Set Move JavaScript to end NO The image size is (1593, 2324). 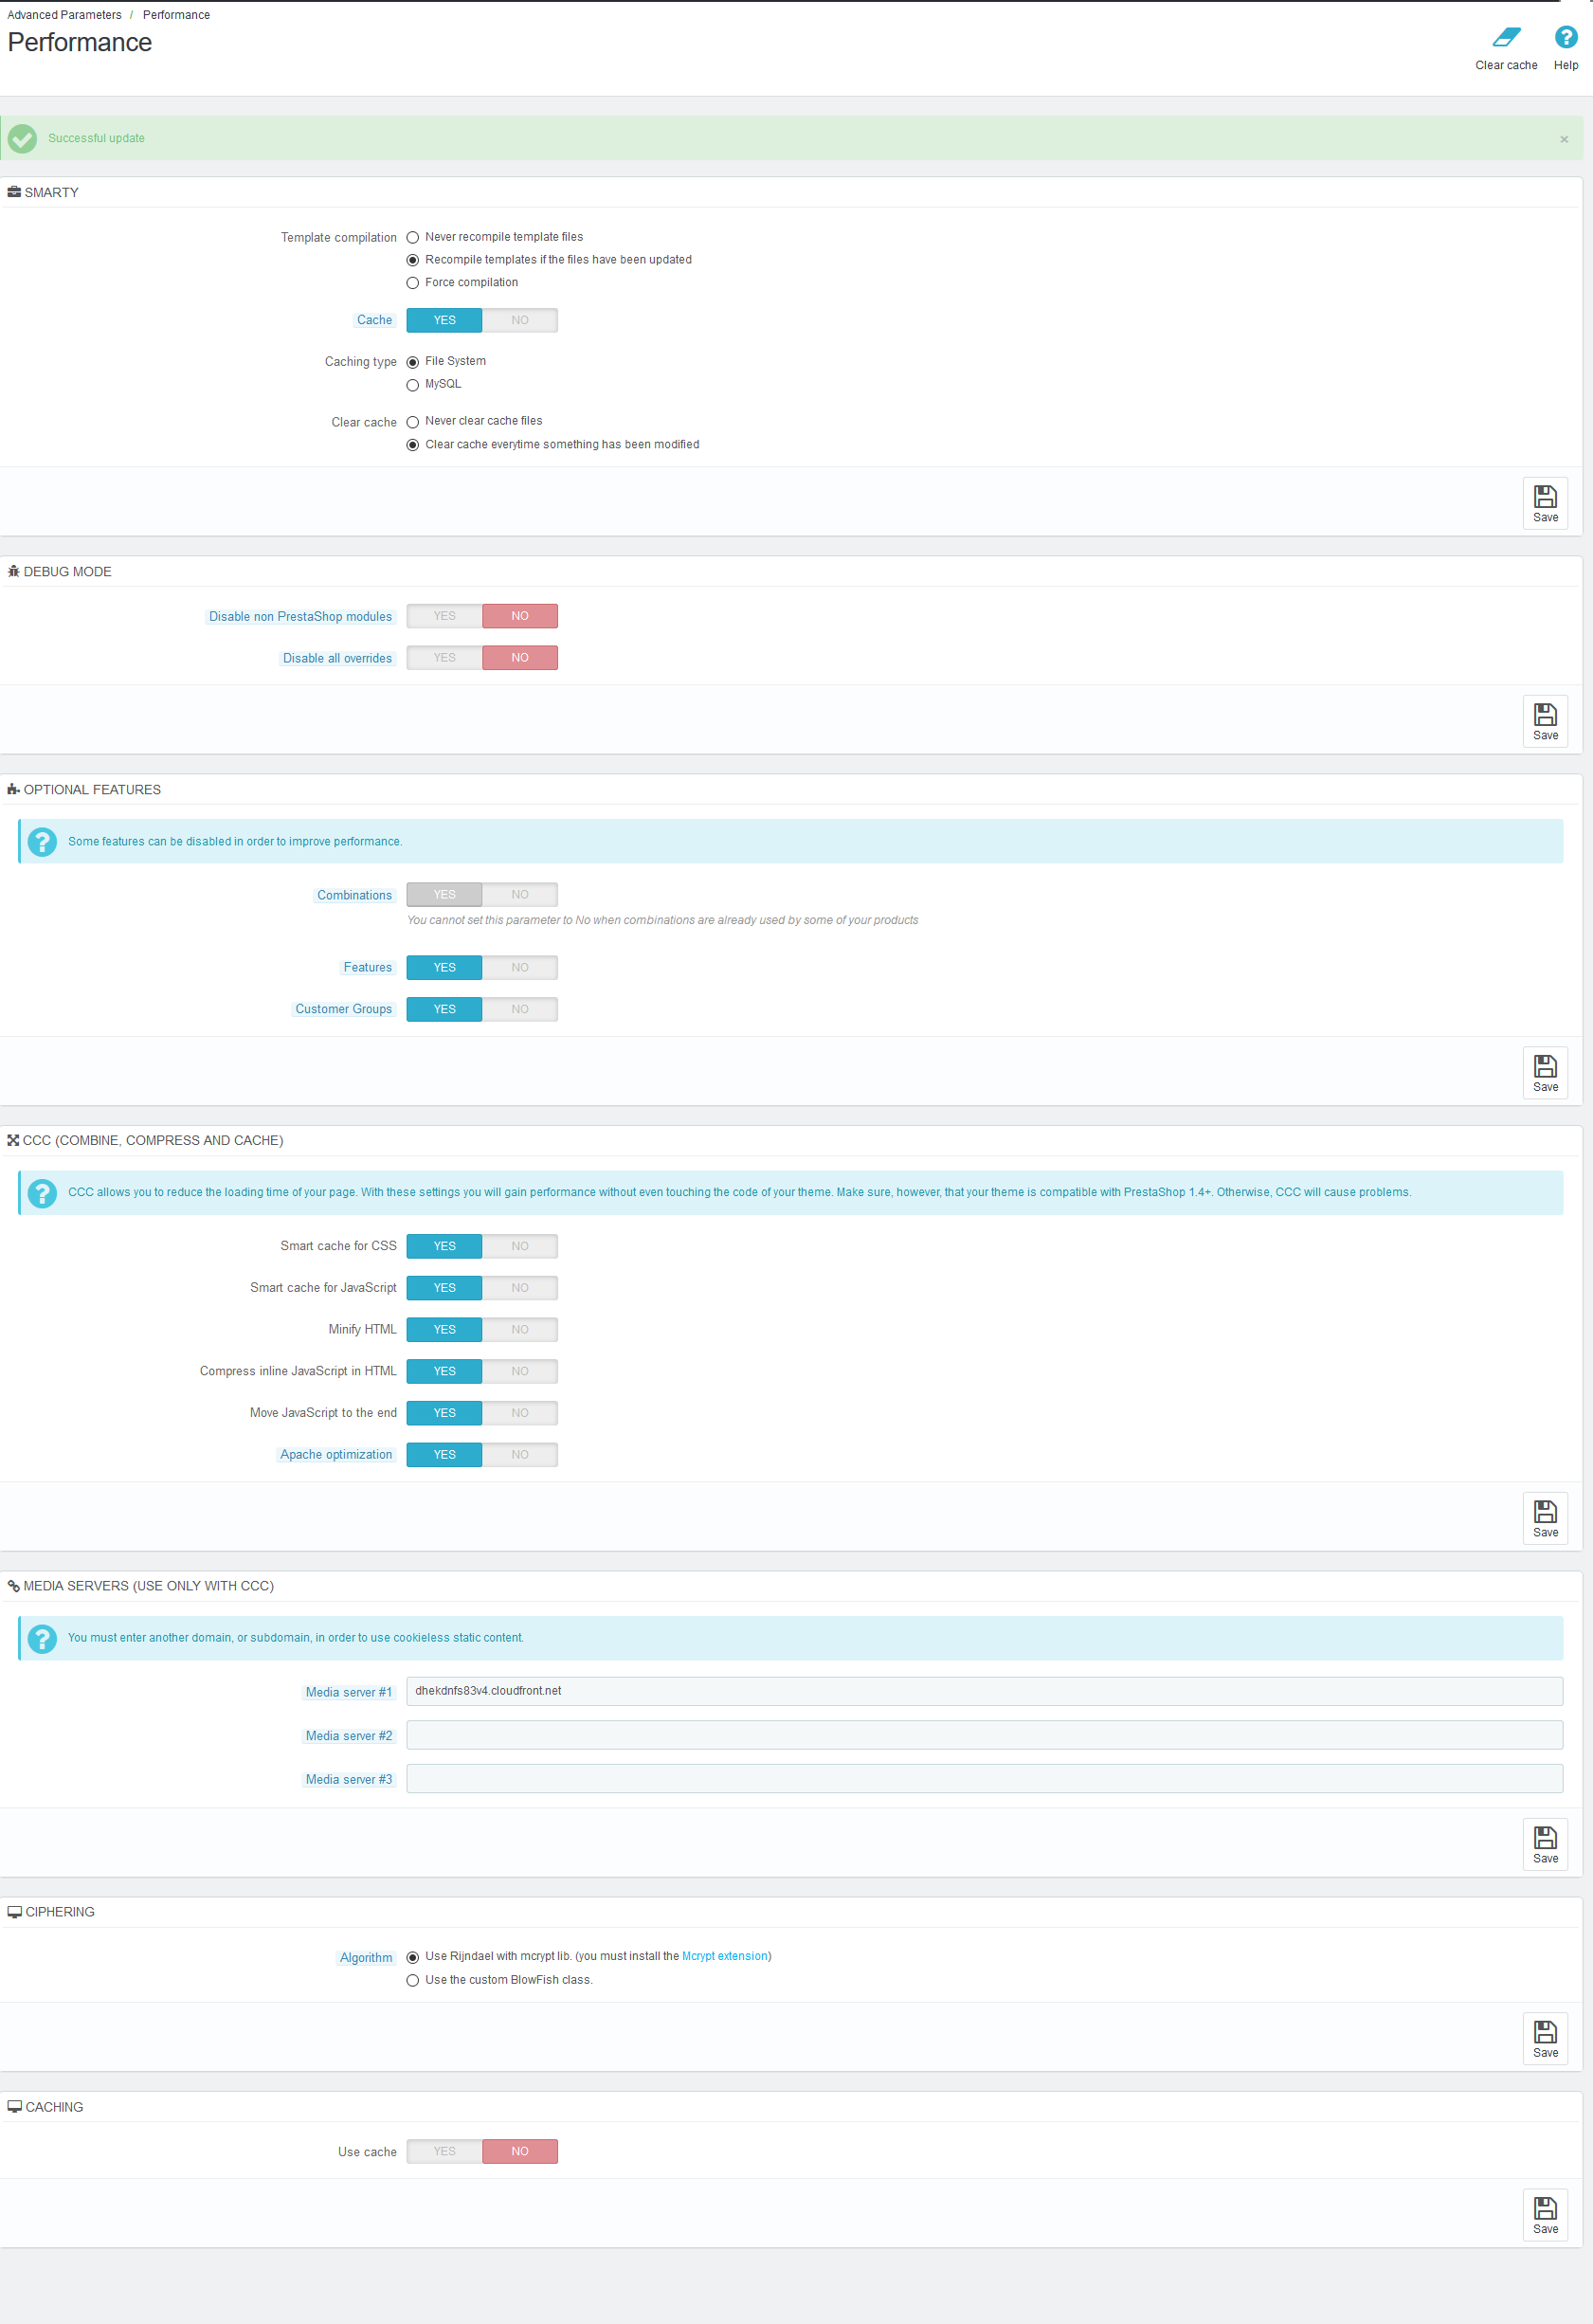coord(520,1413)
